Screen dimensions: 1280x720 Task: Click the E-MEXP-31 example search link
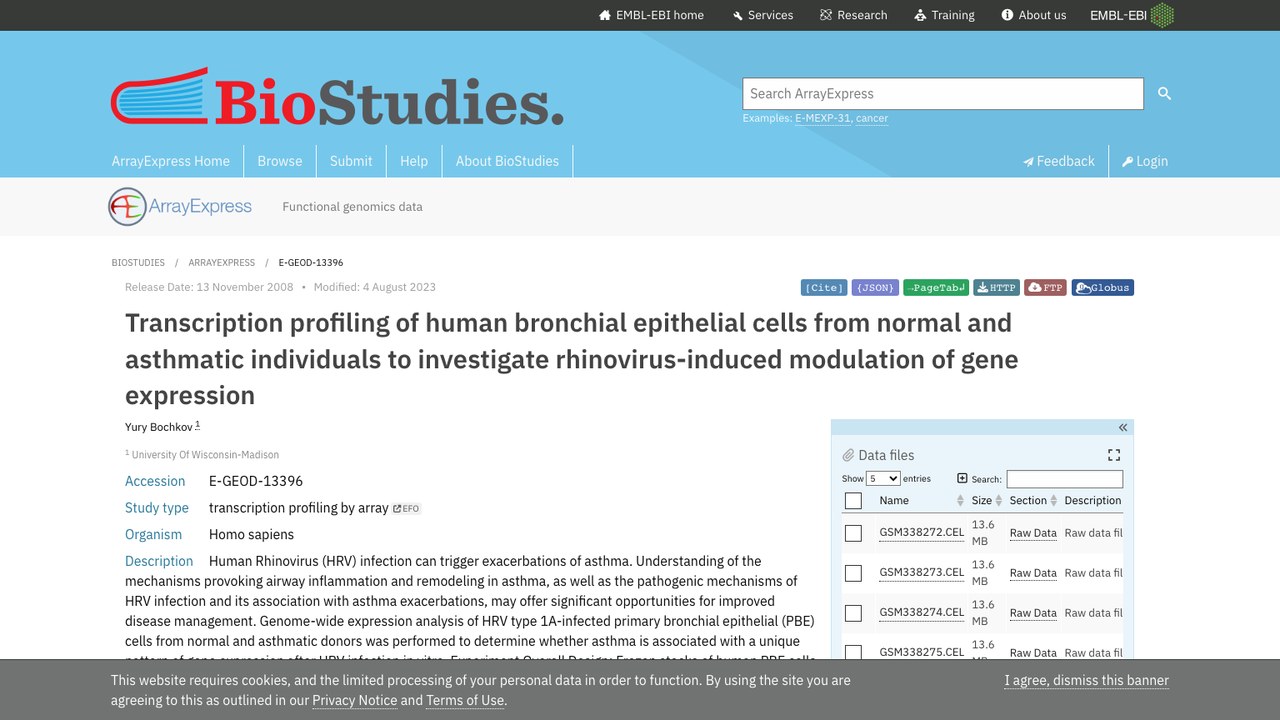click(823, 118)
